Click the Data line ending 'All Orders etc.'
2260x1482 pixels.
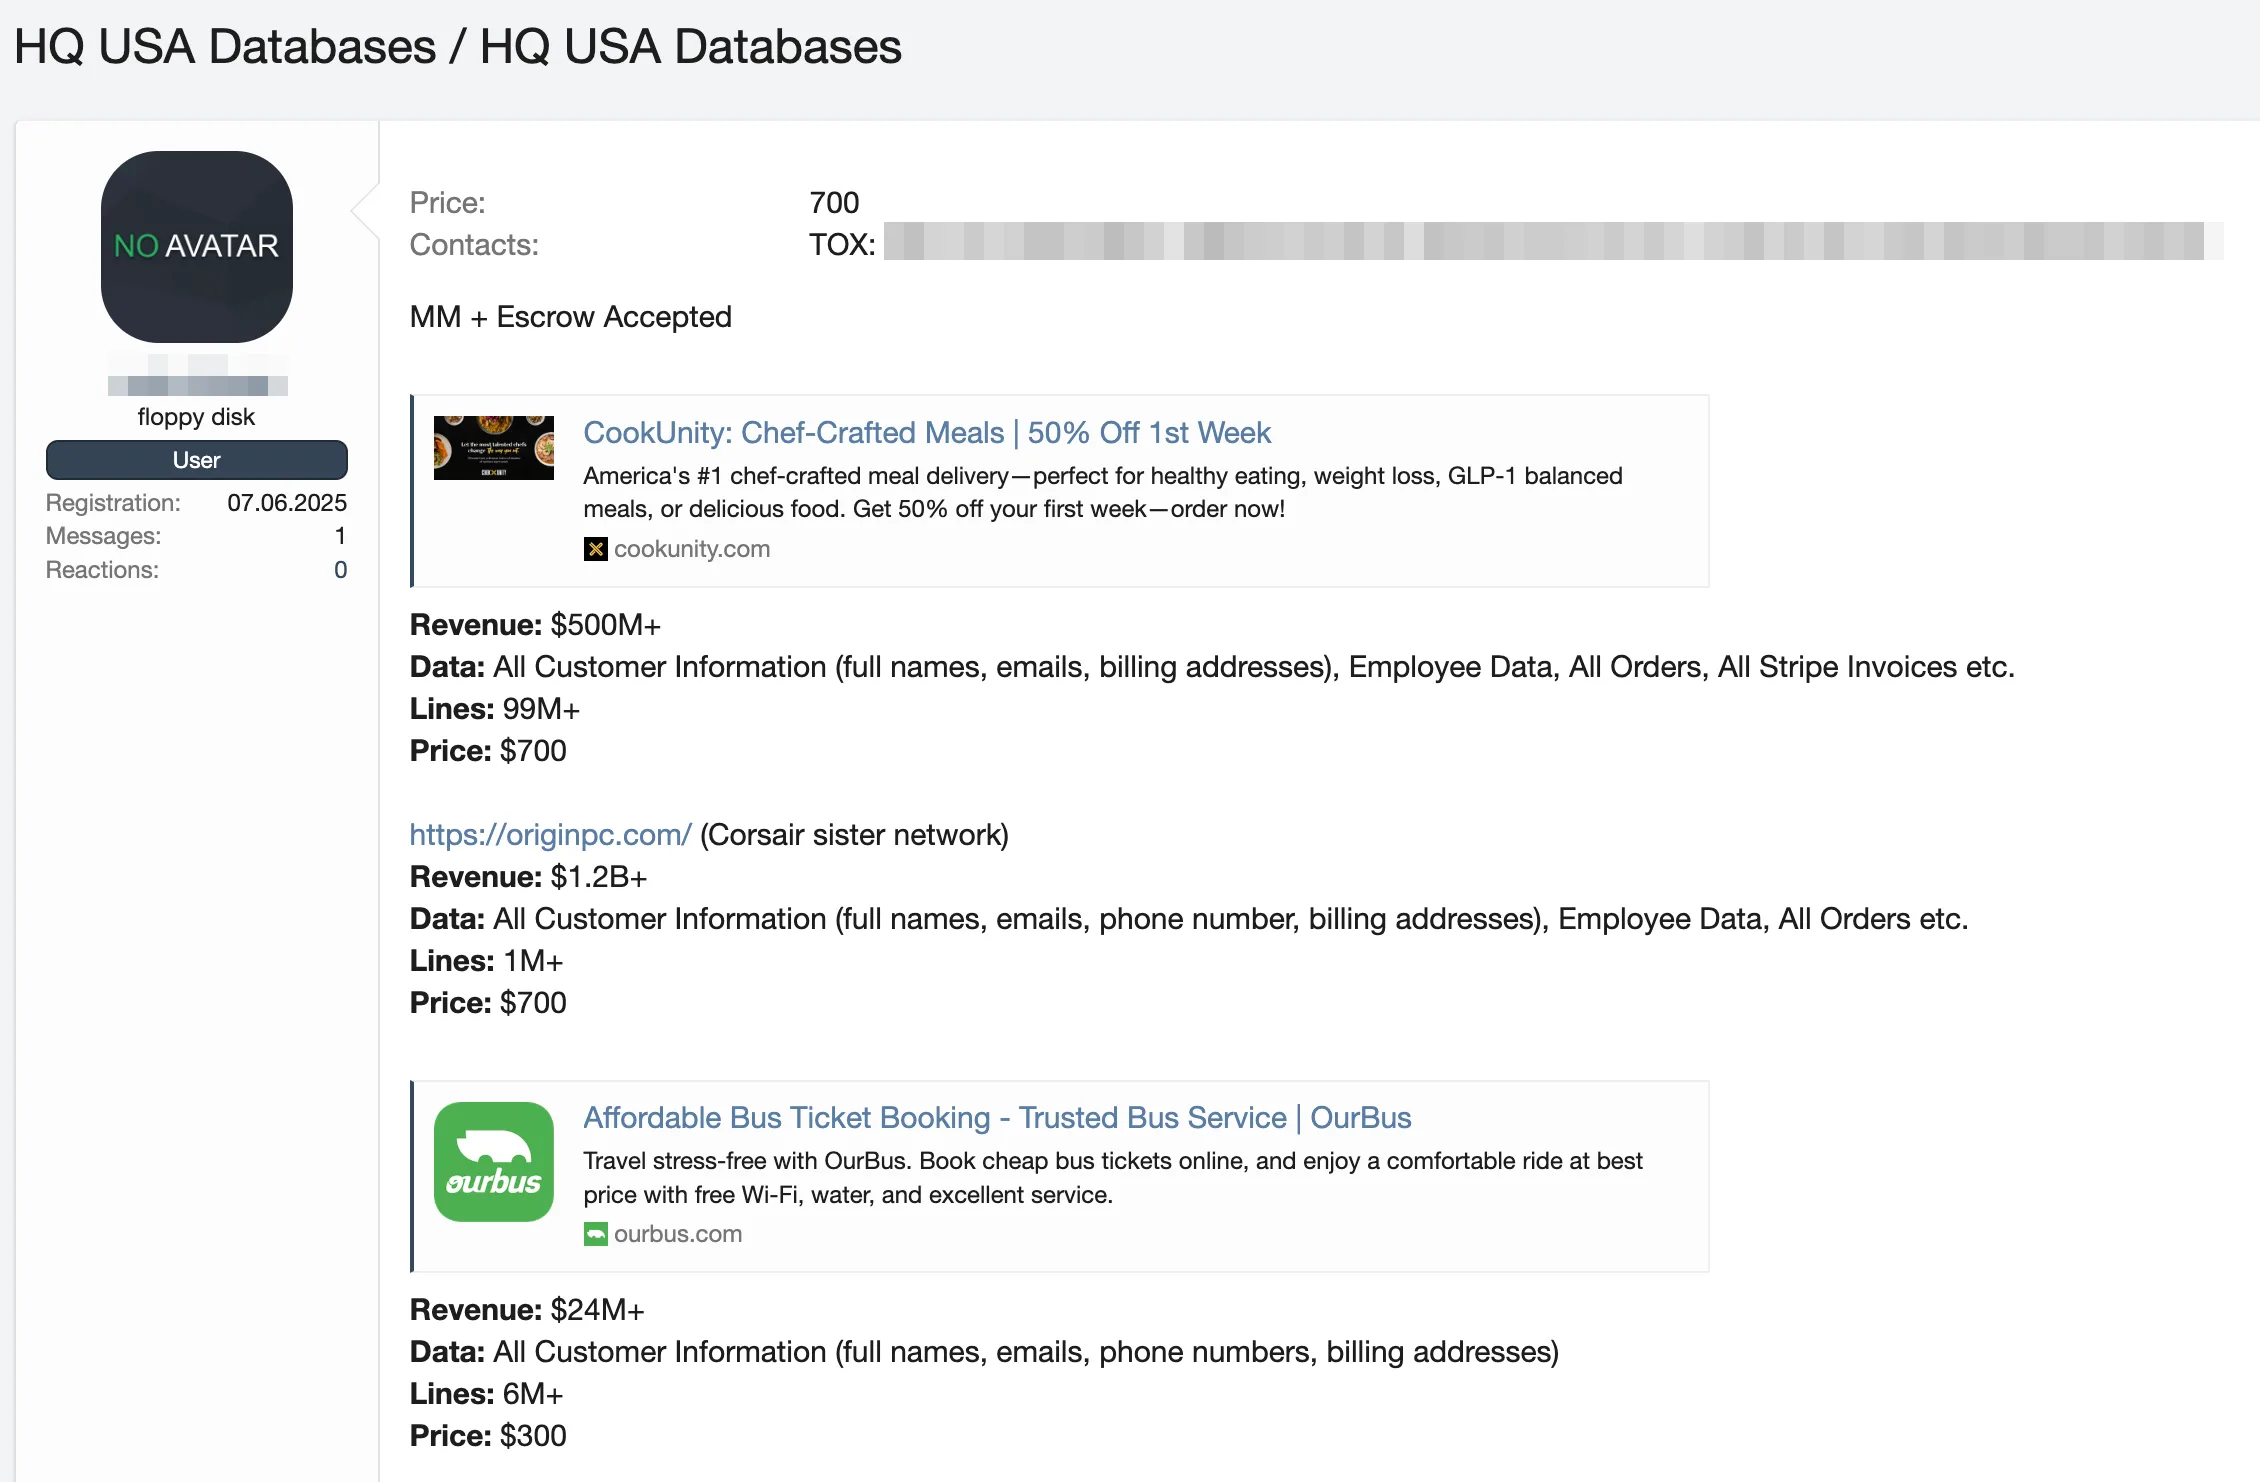[x=1189, y=919]
